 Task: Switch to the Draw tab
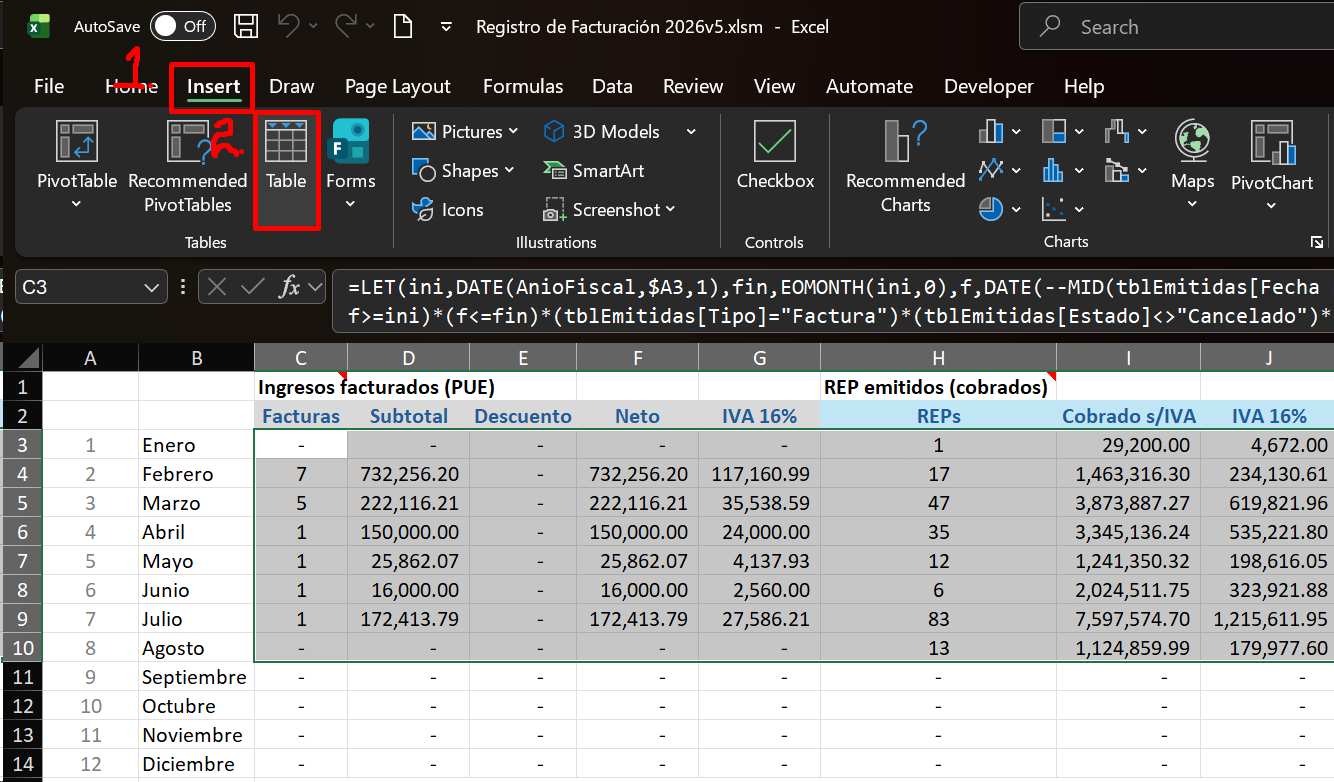click(292, 86)
